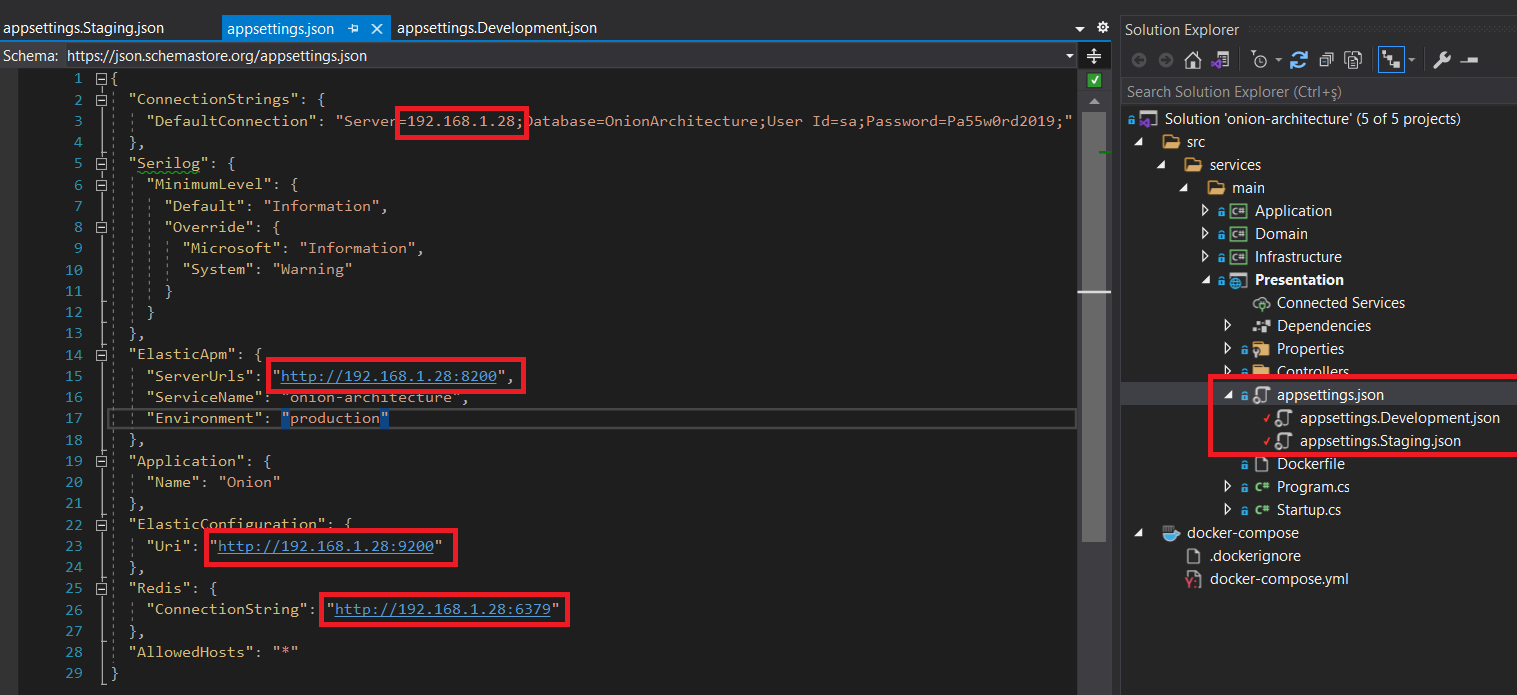This screenshot has width=1517, height=695.
Task: Toggle the nested tree view button
Action: point(1391,60)
